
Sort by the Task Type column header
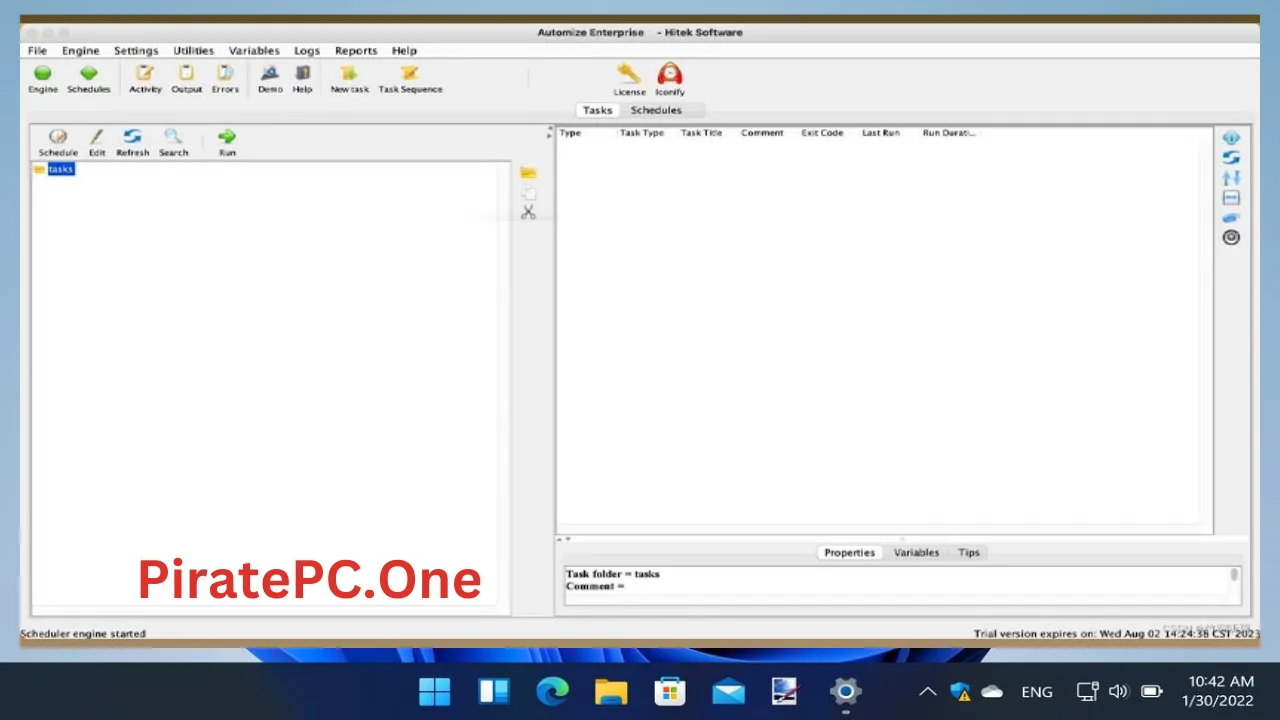[642, 133]
